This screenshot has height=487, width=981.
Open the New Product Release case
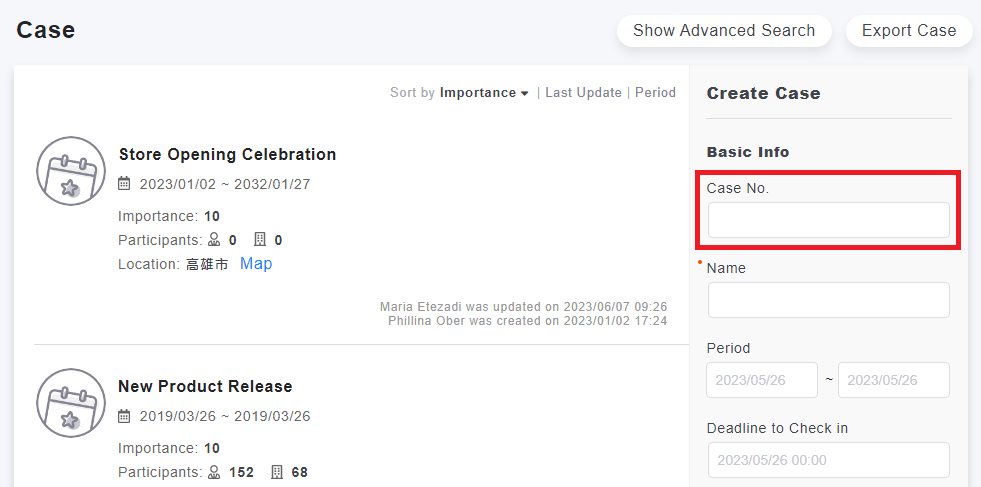pos(205,387)
